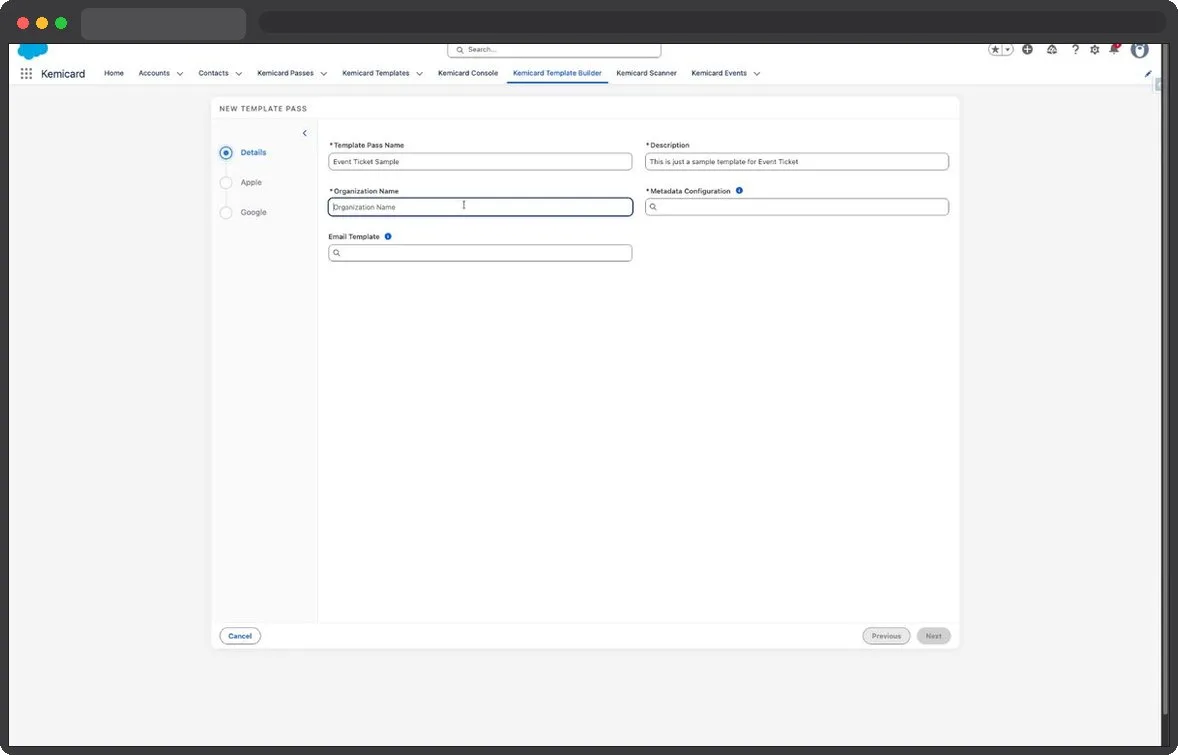Open the App Launcher grid icon

pyautogui.click(x=26, y=74)
